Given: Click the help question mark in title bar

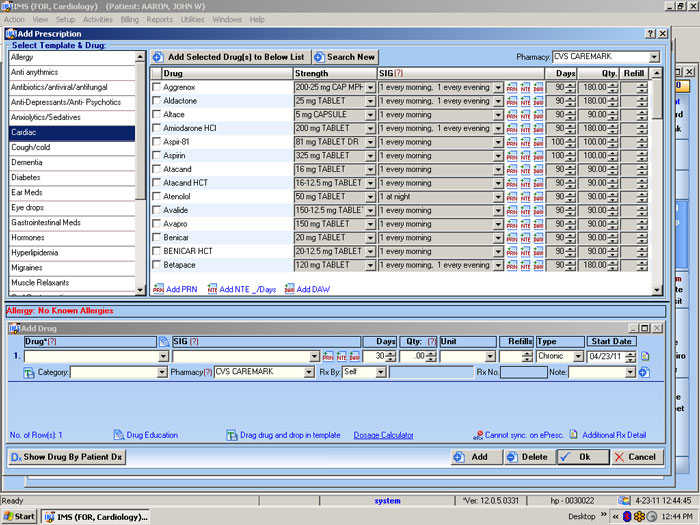Looking at the screenshot, I should (x=651, y=33).
